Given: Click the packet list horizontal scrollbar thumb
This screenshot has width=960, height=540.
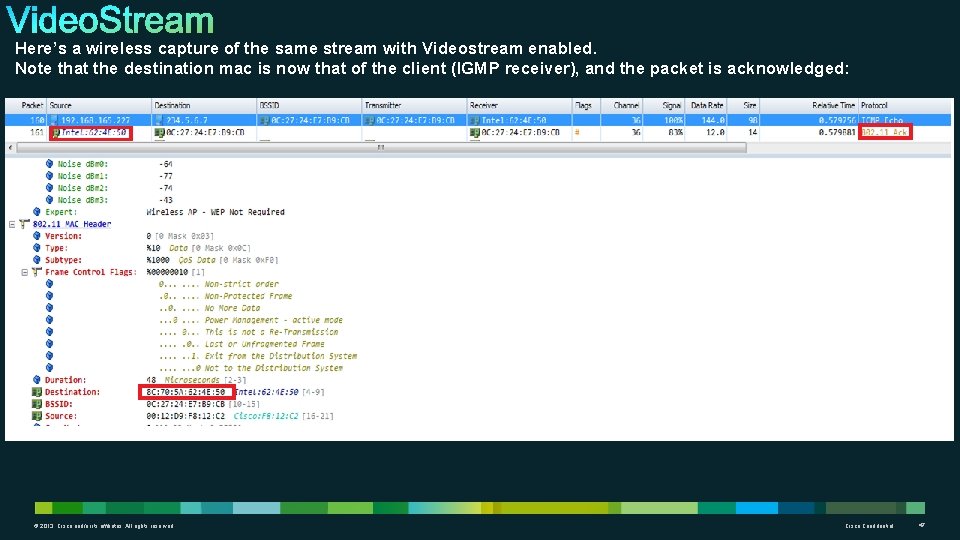Looking at the screenshot, I should [x=381, y=148].
